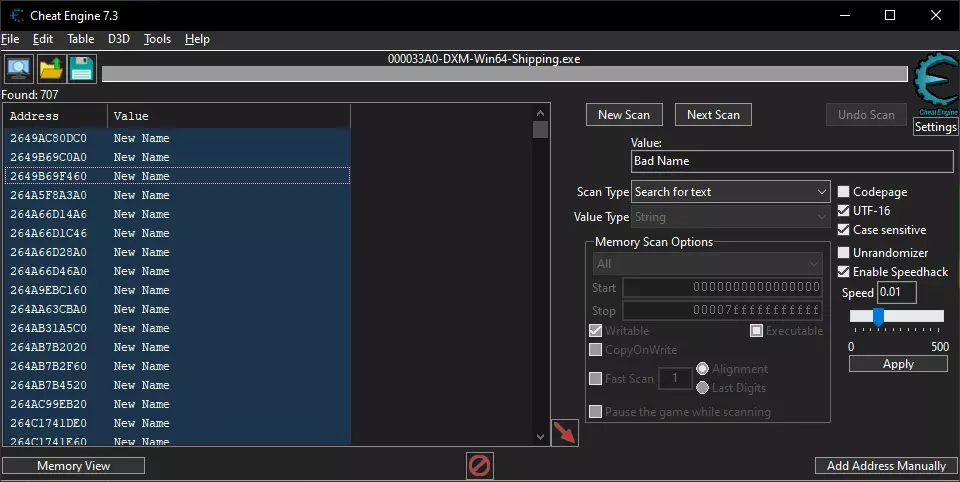Image resolution: width=960 pixels, height=482 pixels.
Task: Click the New Scan button
Action: 624,115
